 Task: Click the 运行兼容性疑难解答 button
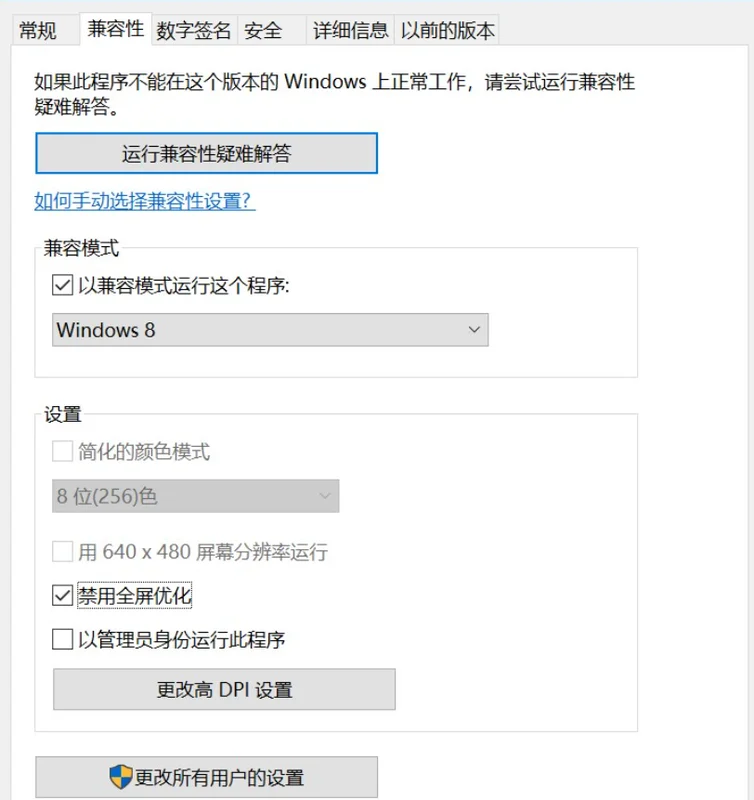point(206,154)
